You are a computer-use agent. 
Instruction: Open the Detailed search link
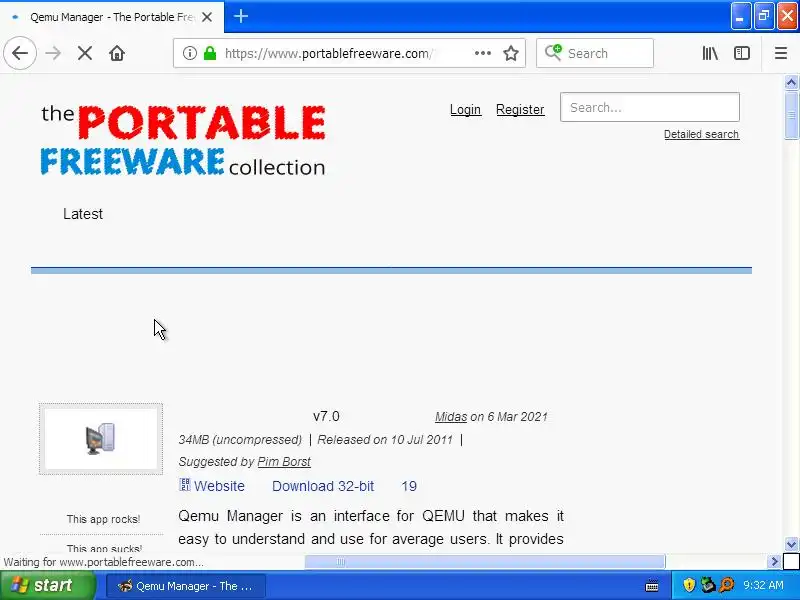[701, 134]
